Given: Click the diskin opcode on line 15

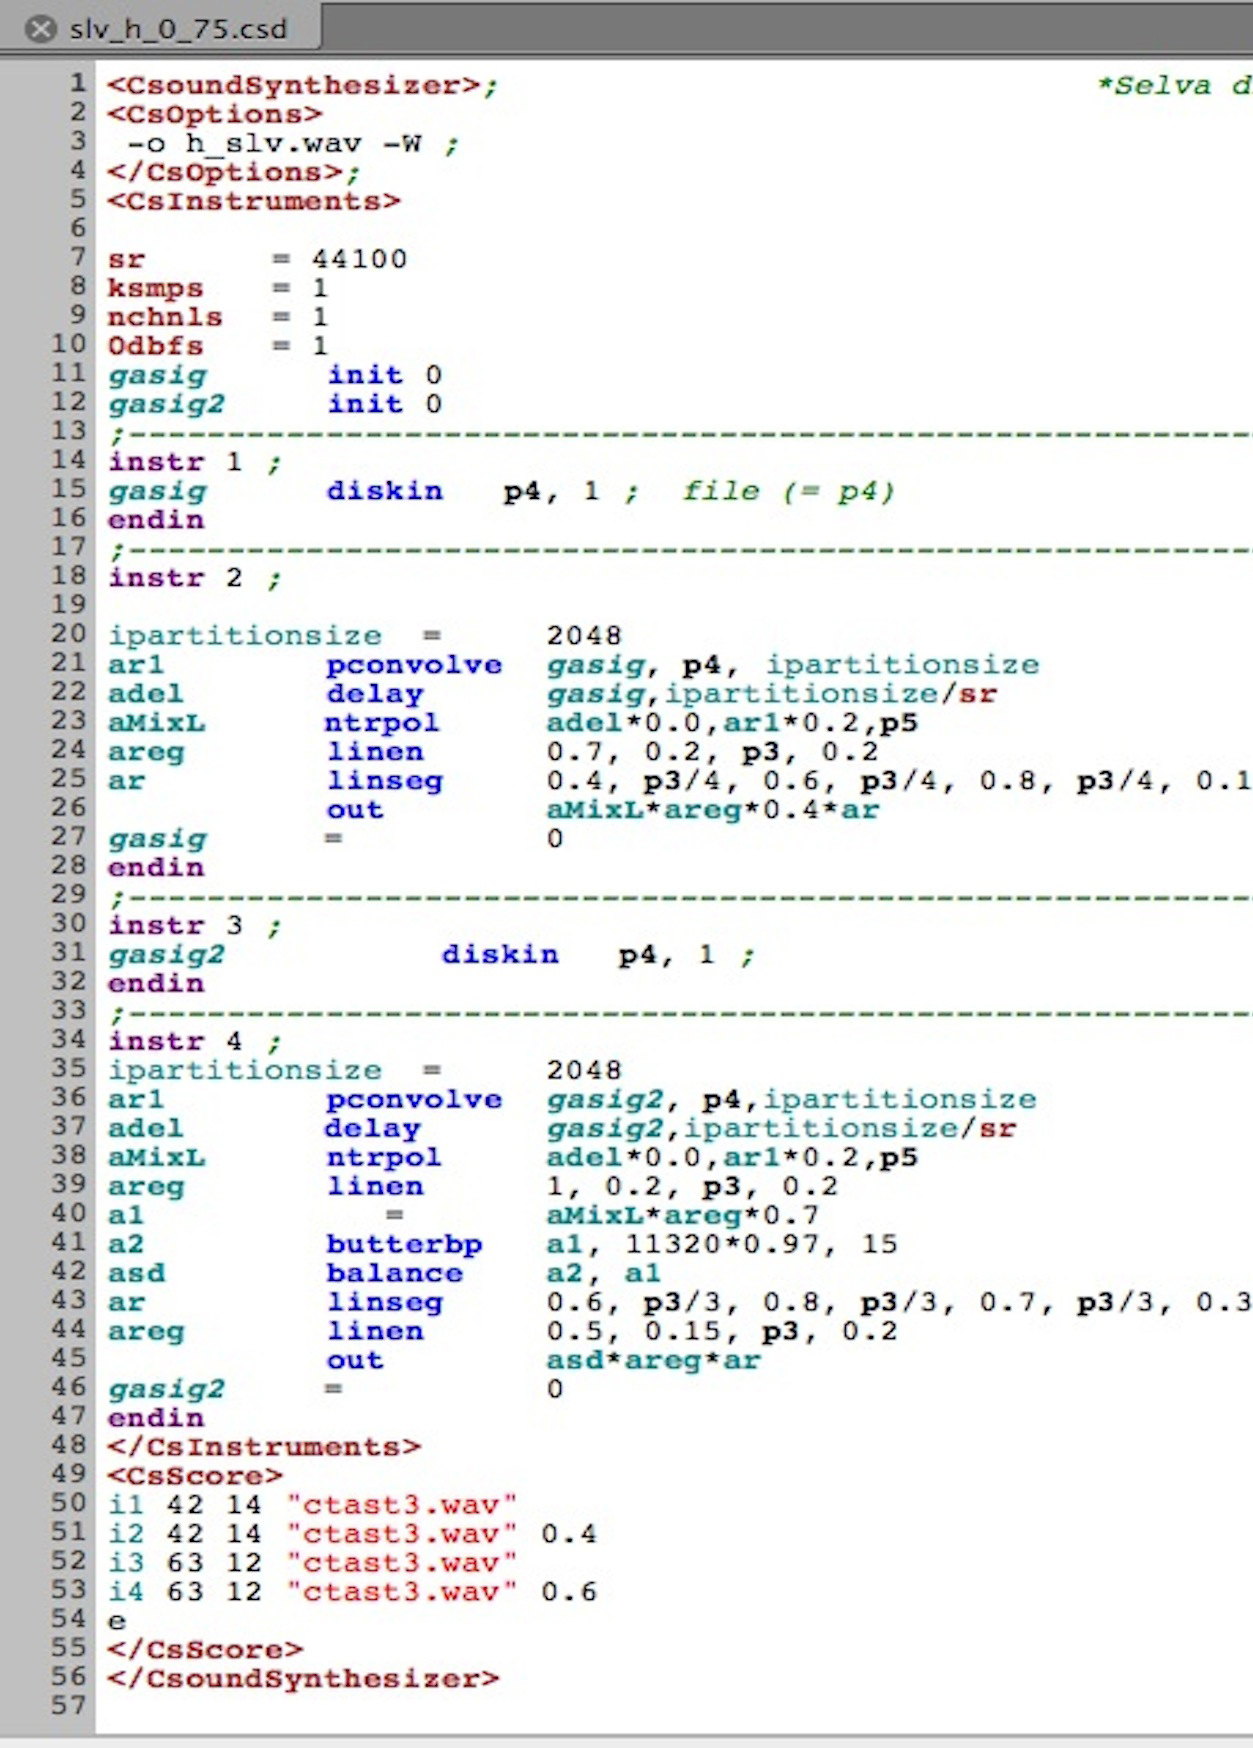Looking at the screenshot, I should point(384,491).
